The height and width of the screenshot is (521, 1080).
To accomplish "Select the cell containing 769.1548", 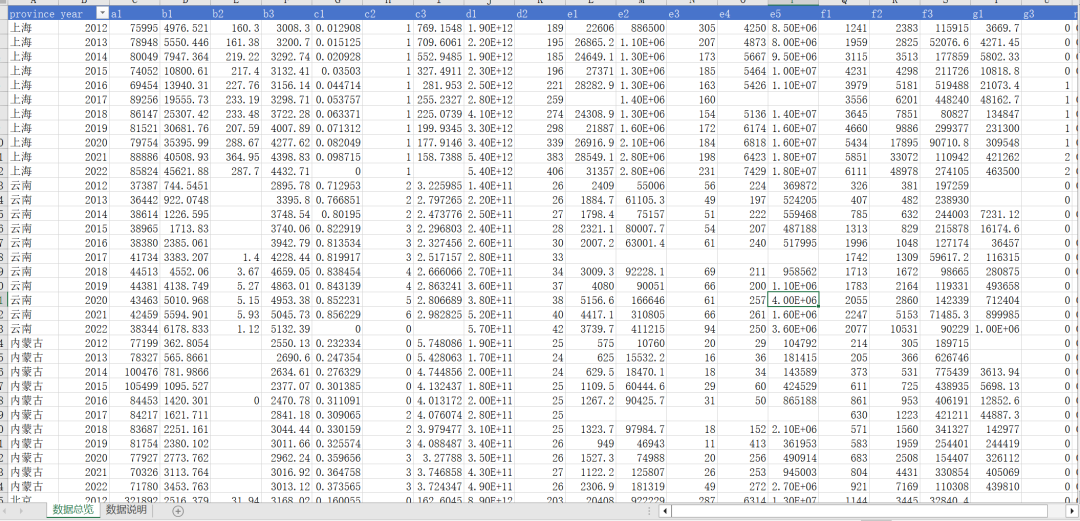I will (x=439, y=28).
